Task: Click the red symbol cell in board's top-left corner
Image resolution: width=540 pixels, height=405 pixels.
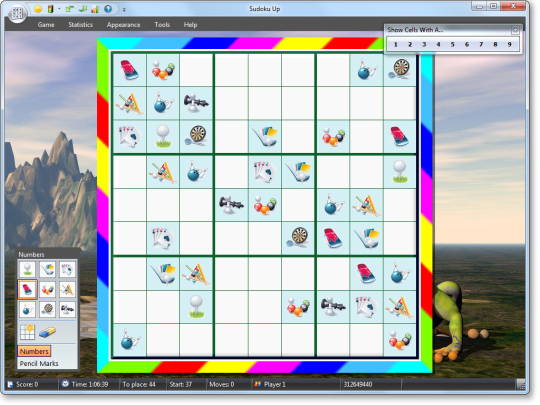Action: click(x=129, y=70)
